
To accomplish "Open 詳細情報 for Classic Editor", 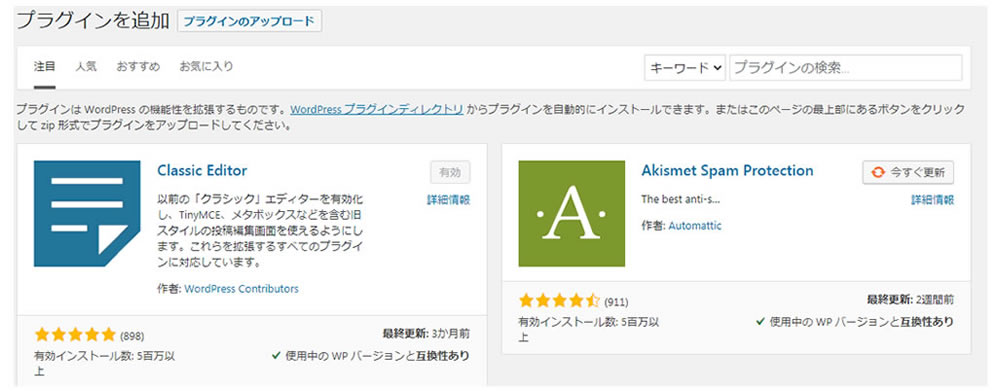I will pyautogui.click(x=448, y=200).
